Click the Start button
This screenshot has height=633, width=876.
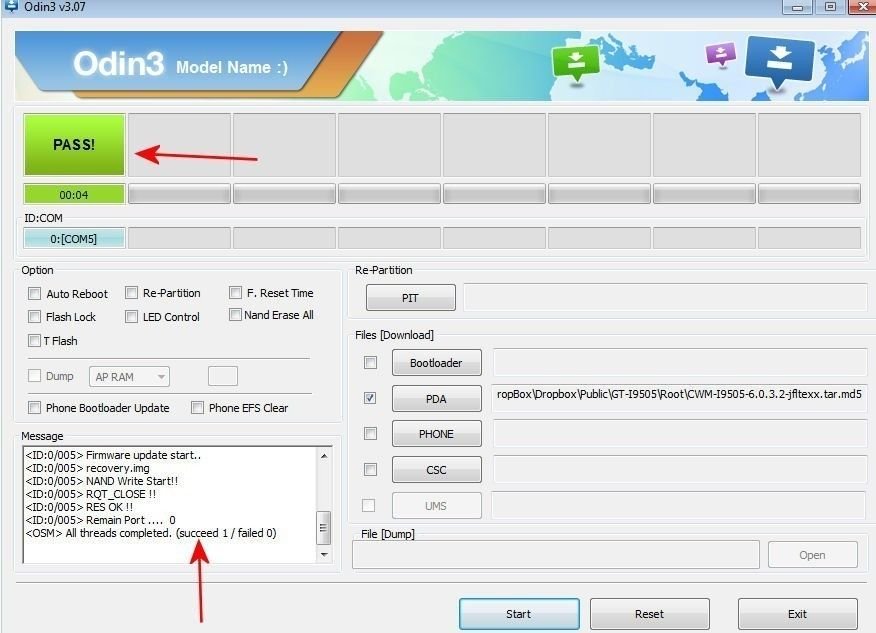coord(519,613)
